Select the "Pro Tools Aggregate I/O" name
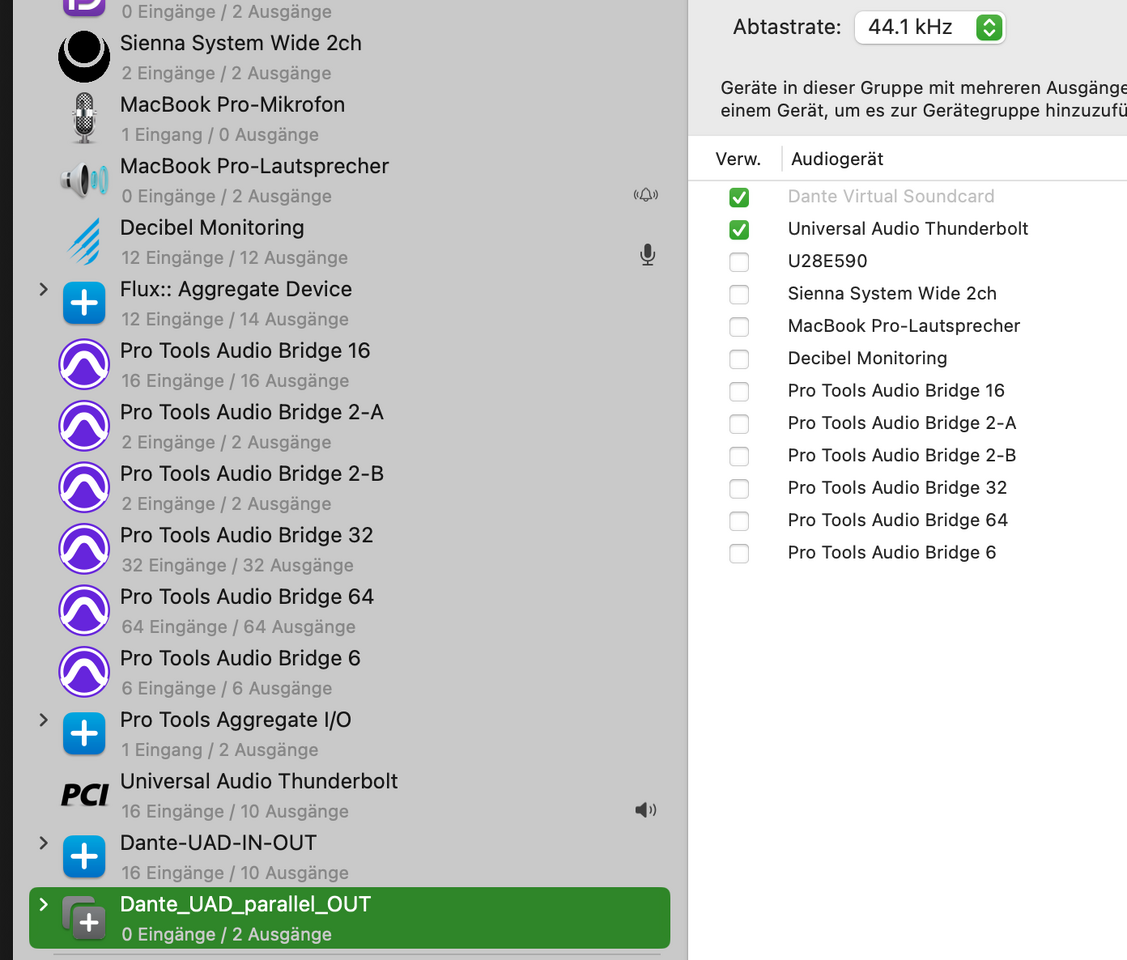 click(236, 720)
